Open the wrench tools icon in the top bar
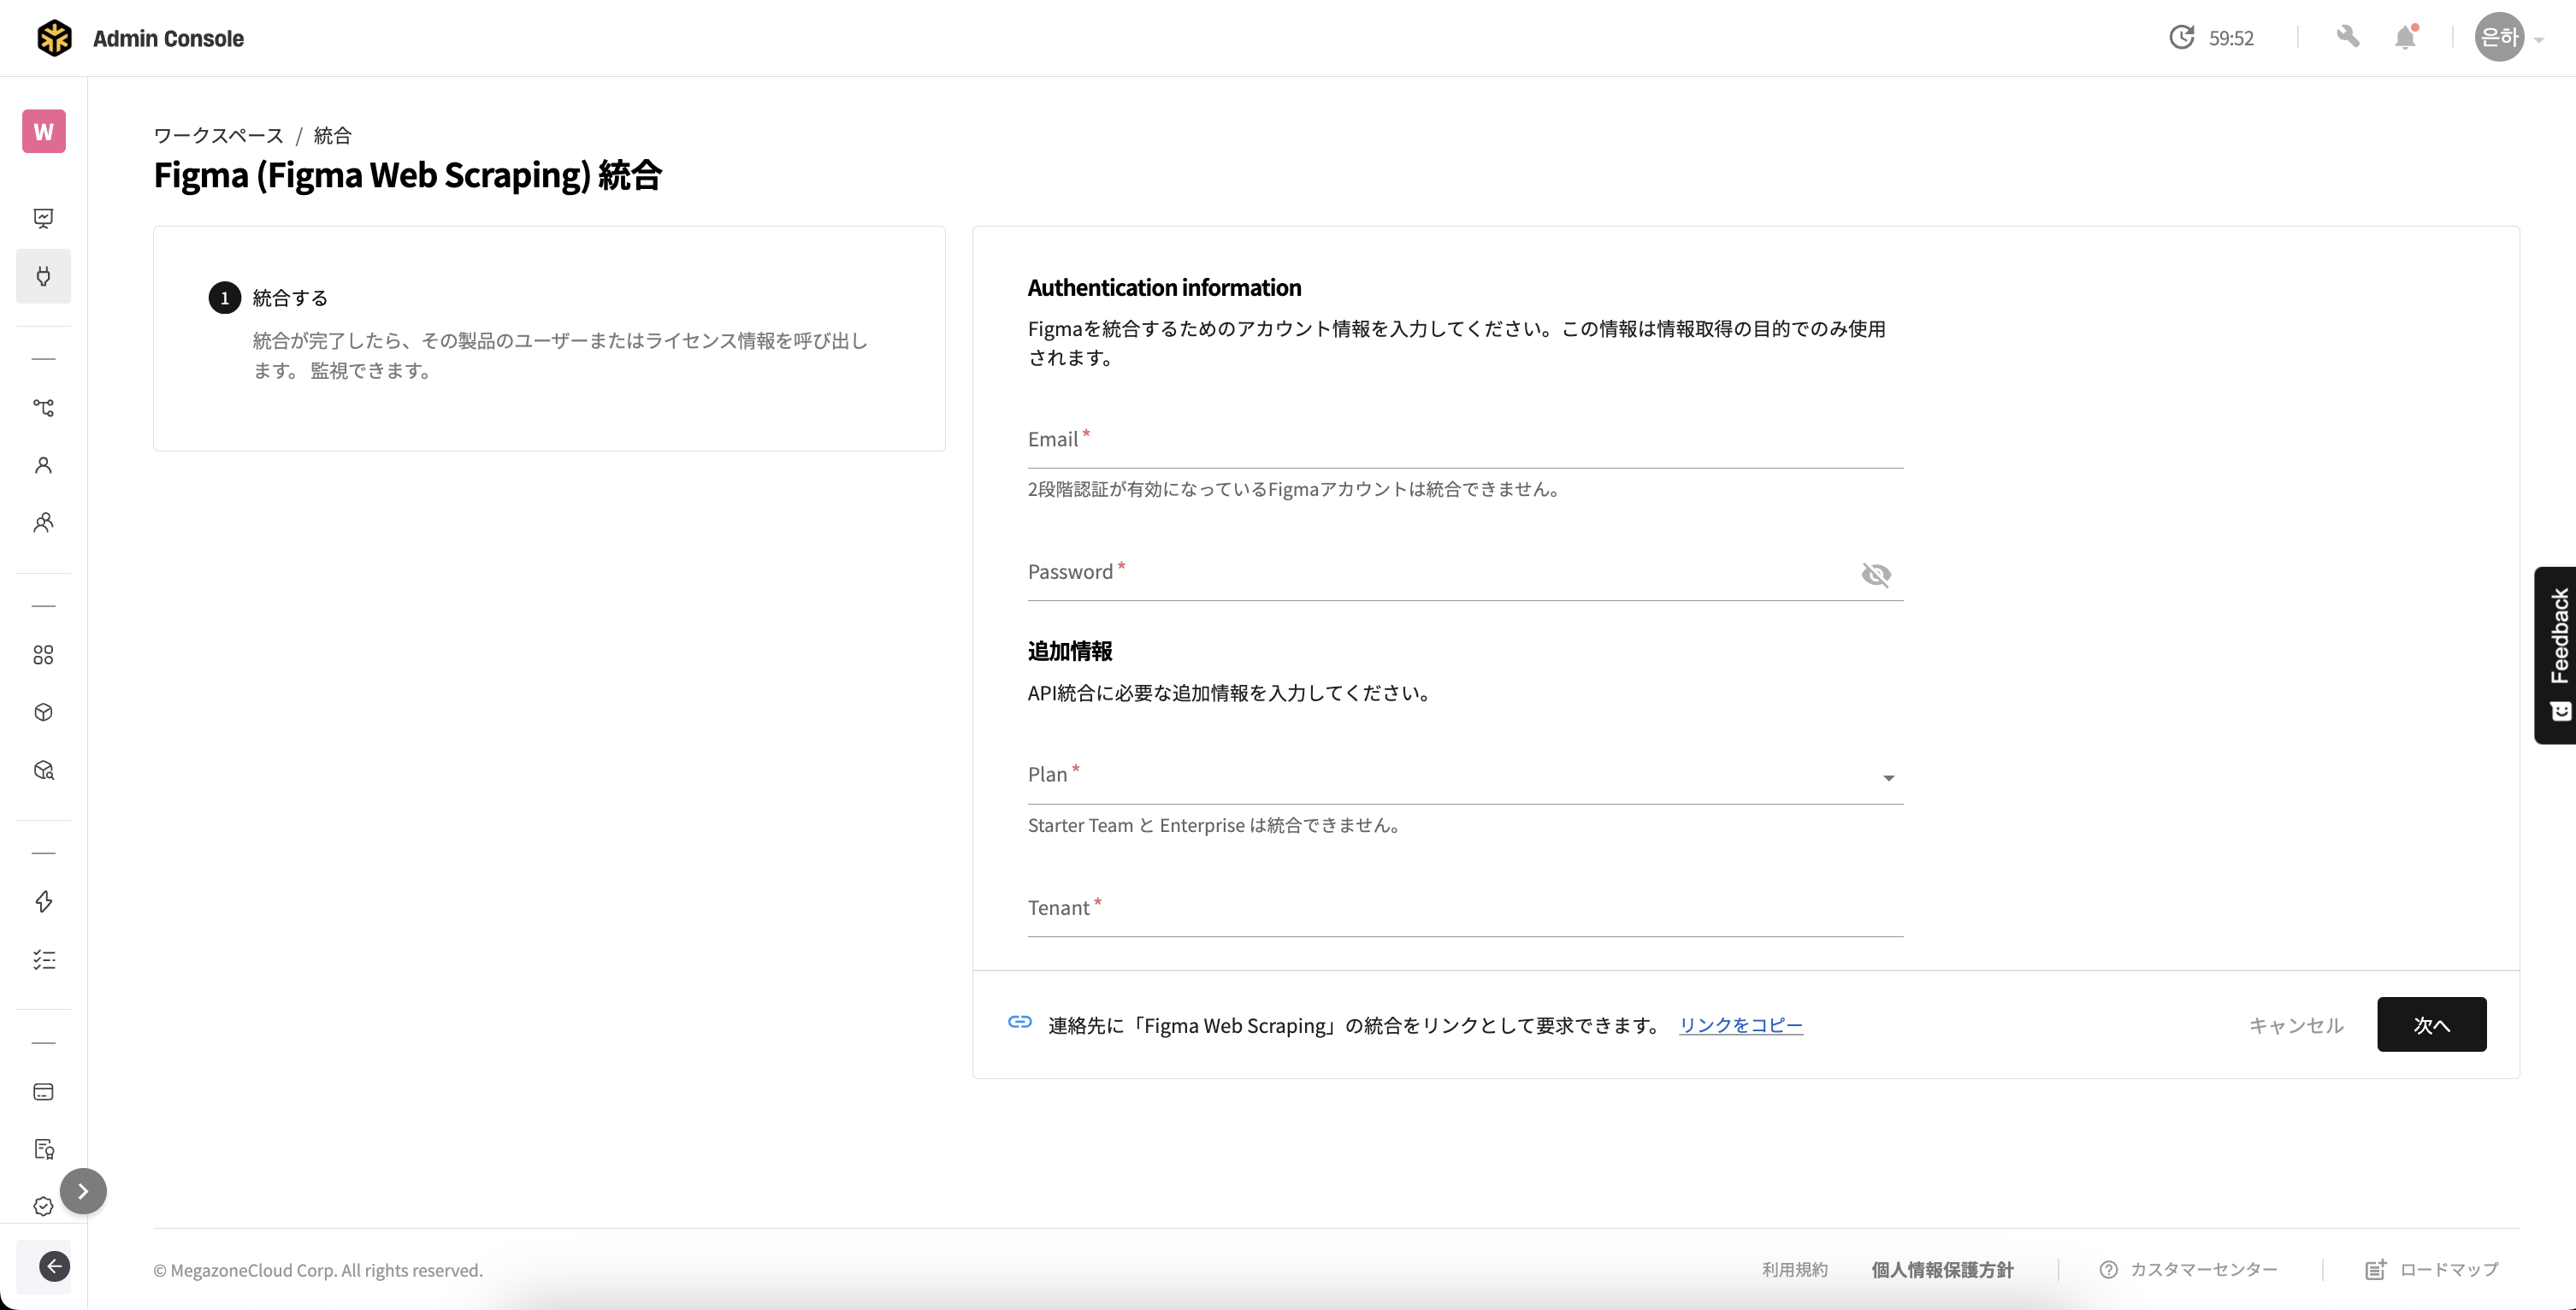 pyautogui.click(x=2349, y=36)
